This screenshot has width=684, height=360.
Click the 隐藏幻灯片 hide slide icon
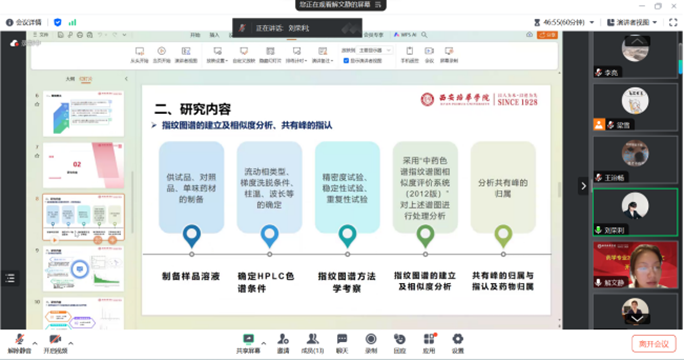(x=270, y=55)
